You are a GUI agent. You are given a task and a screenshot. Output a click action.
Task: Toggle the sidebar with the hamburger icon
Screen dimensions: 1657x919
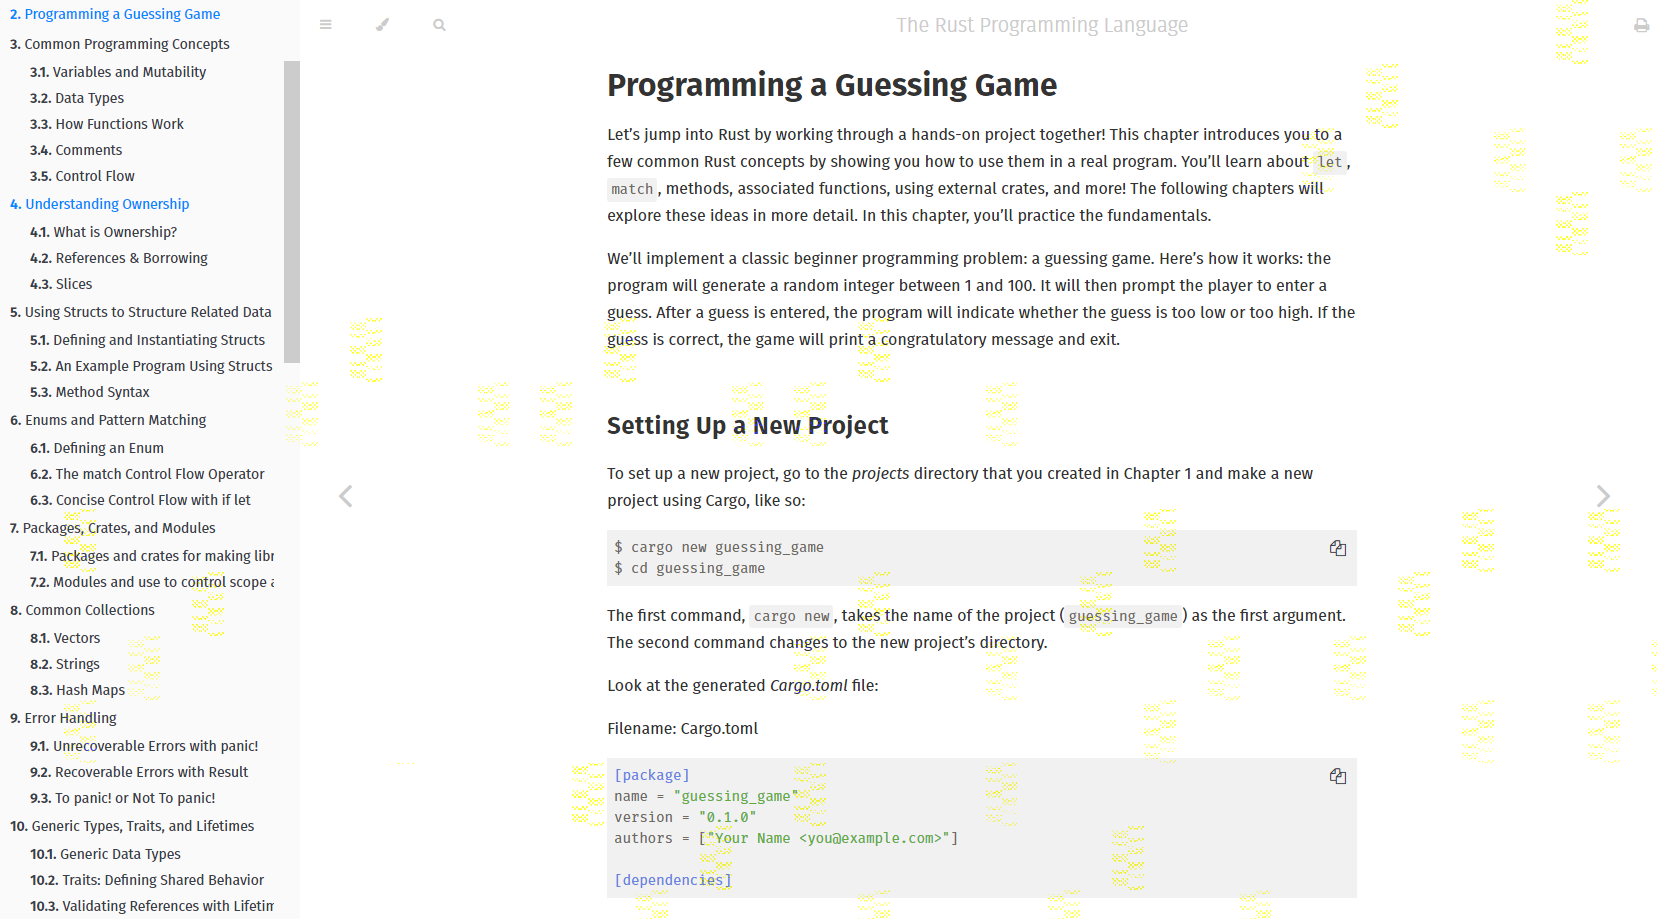(325, 25)
